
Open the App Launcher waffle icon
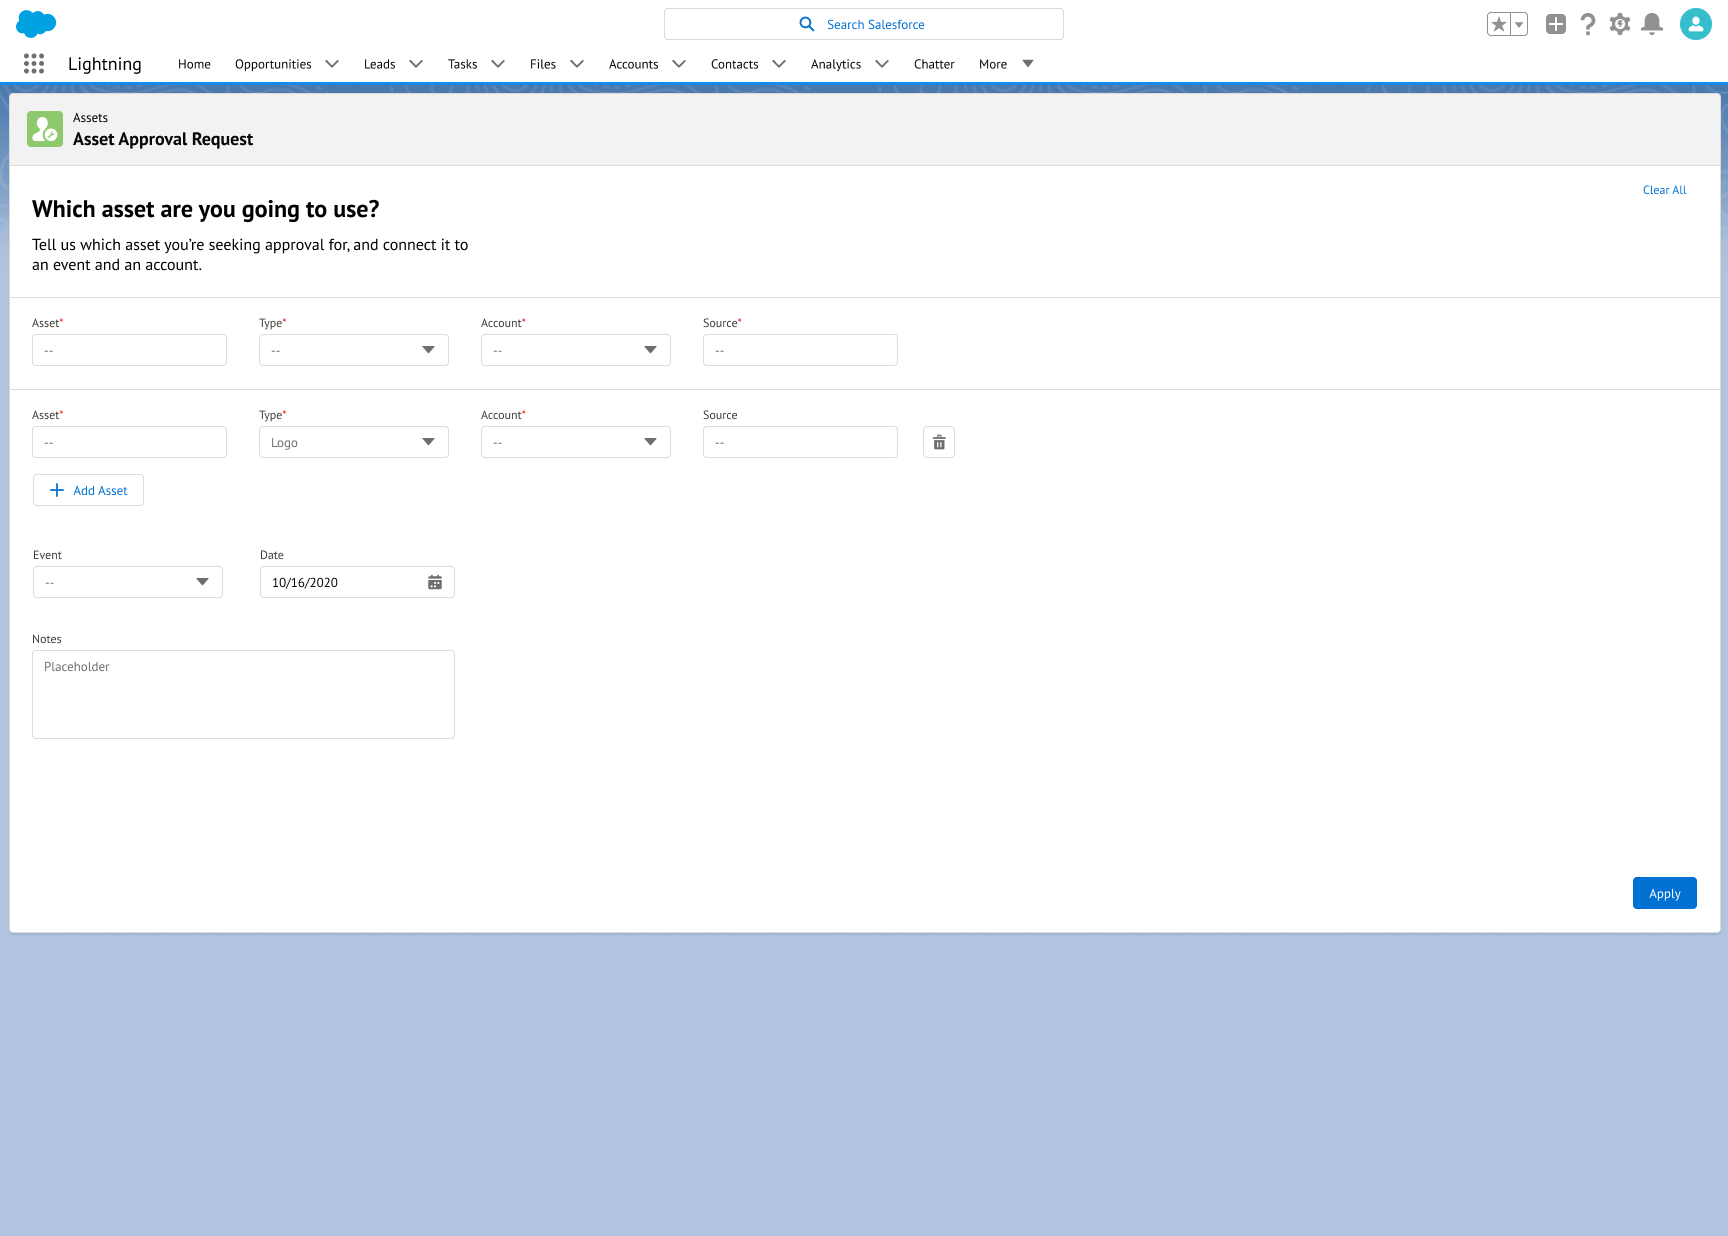33,63
